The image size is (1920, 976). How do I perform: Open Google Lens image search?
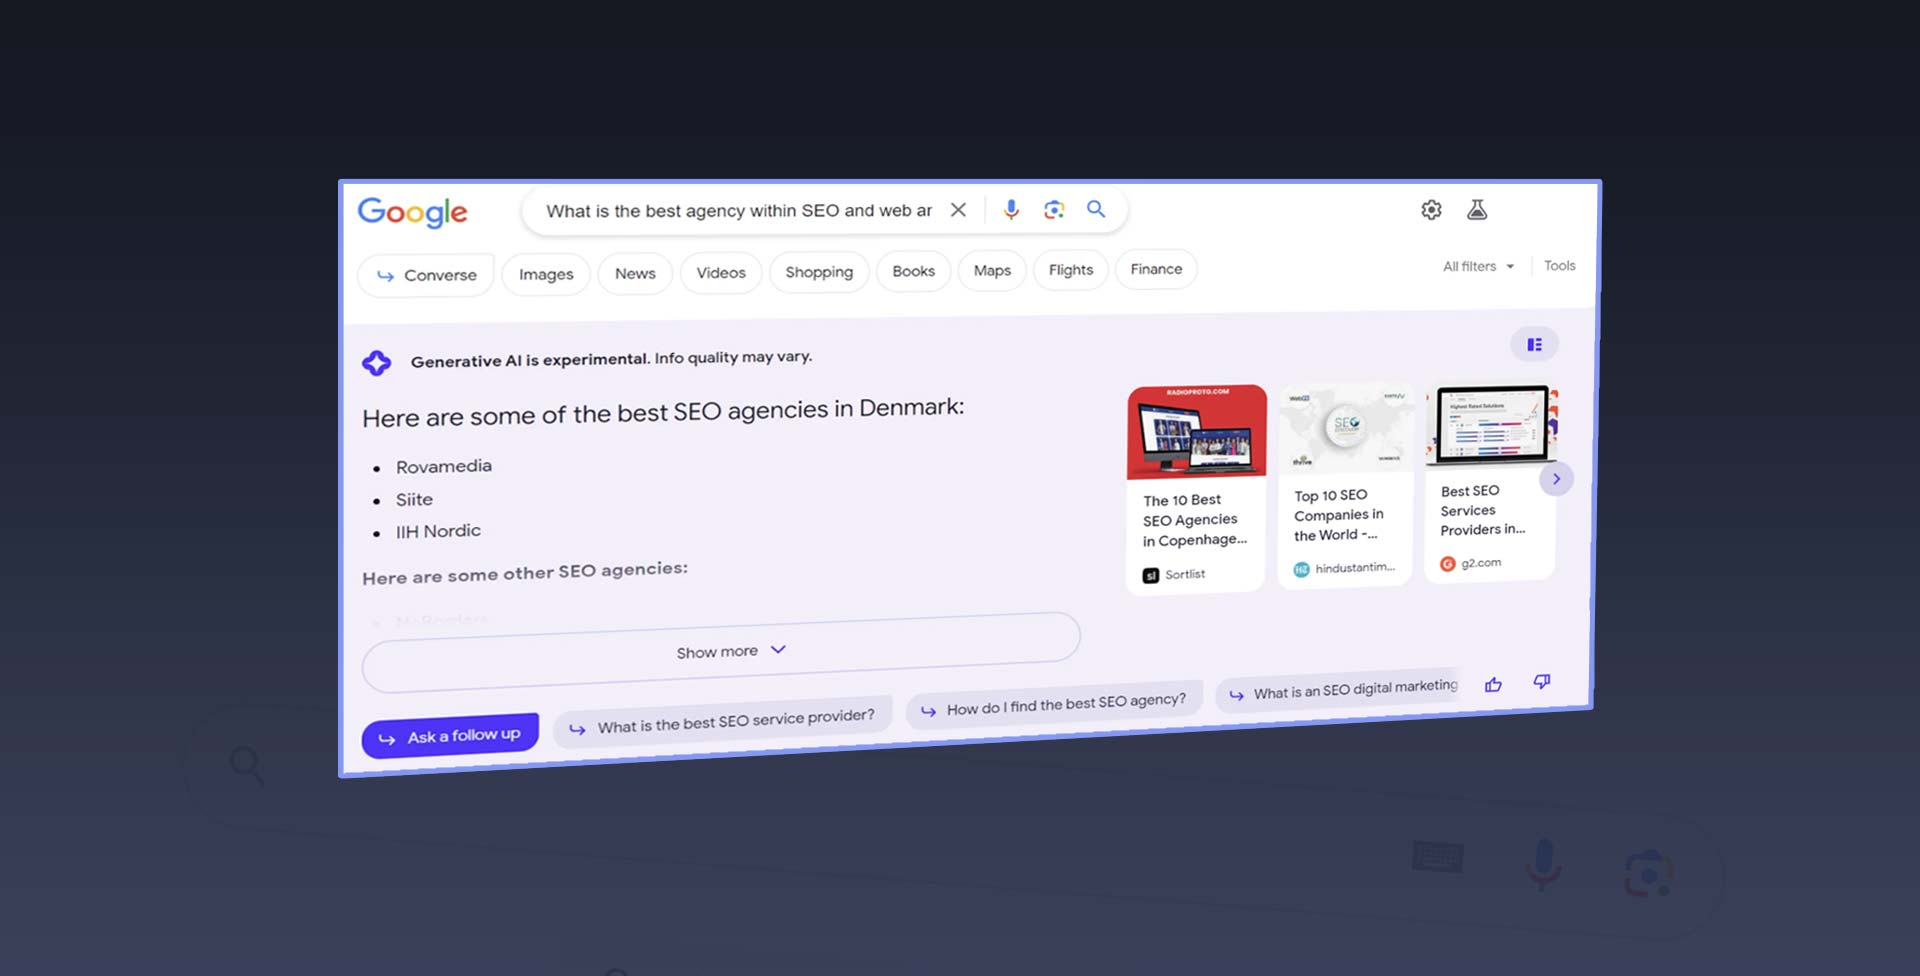point(1054,209)
